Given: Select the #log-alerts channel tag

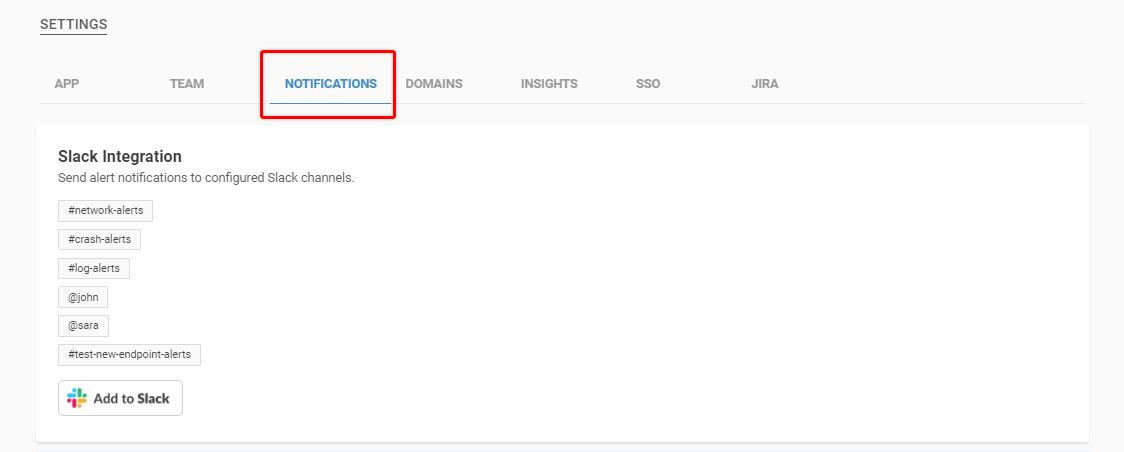Looking at the screenshot, I should [94, 269].
